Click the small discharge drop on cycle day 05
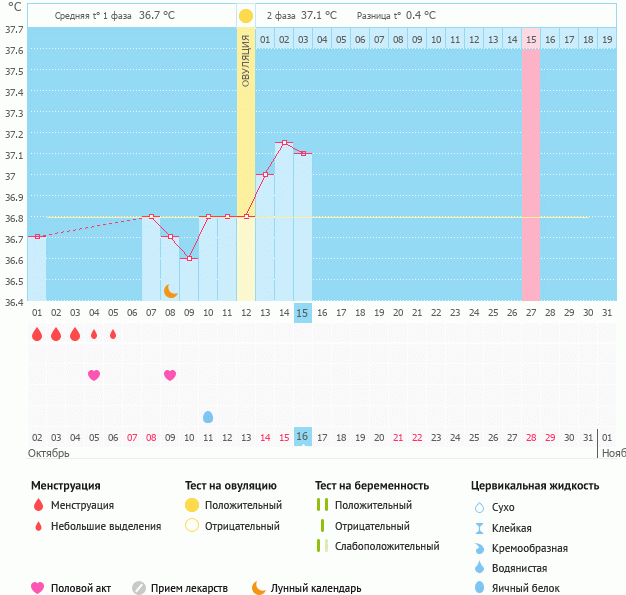 click(x=113, y=334)
